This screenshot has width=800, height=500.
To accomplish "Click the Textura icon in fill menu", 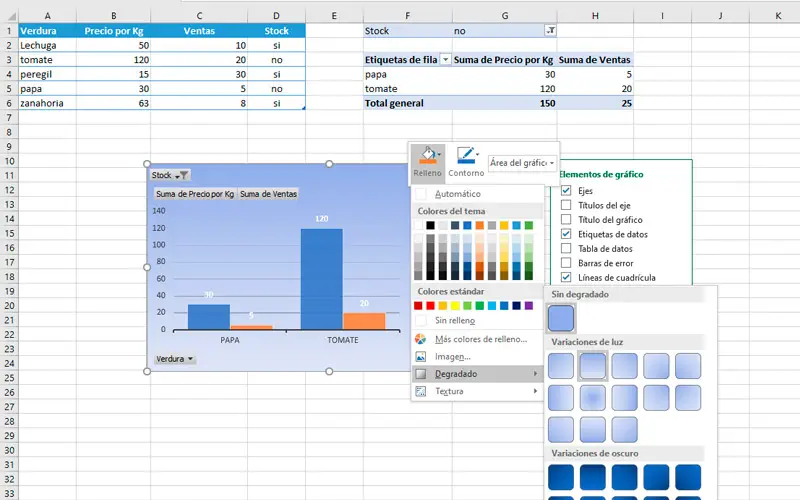I will click(420, 391).
